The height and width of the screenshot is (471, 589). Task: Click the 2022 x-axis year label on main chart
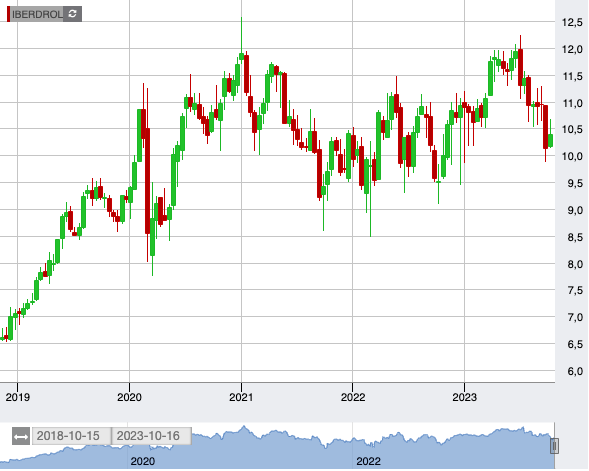point(353,397)
